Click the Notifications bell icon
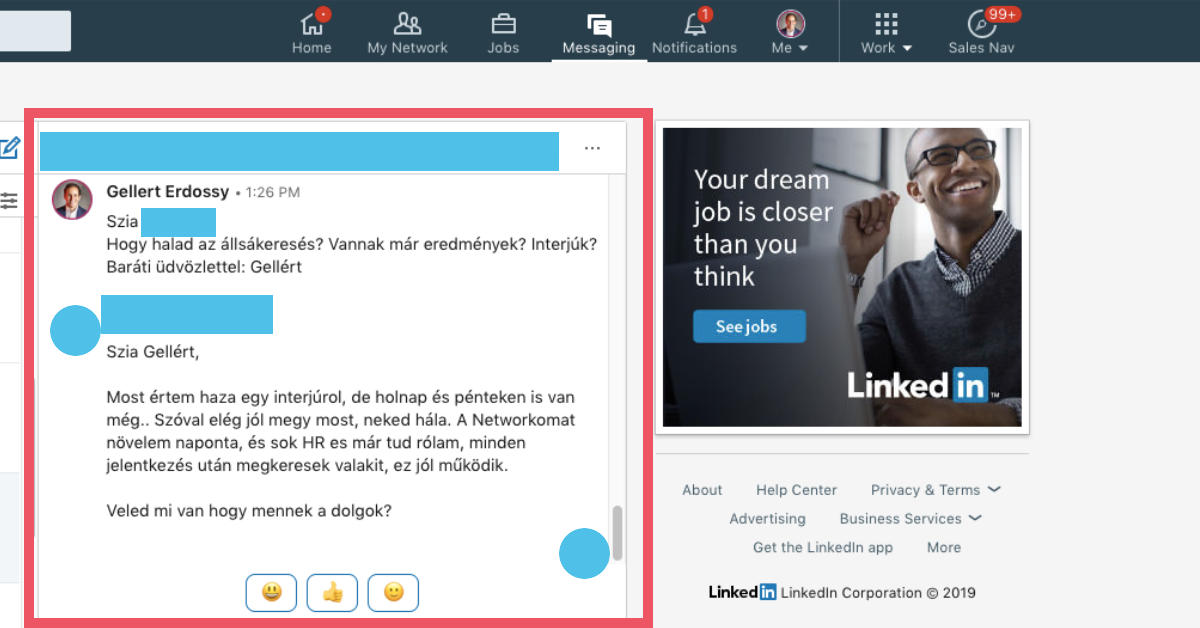1200x628 pixels. [694, 24]
